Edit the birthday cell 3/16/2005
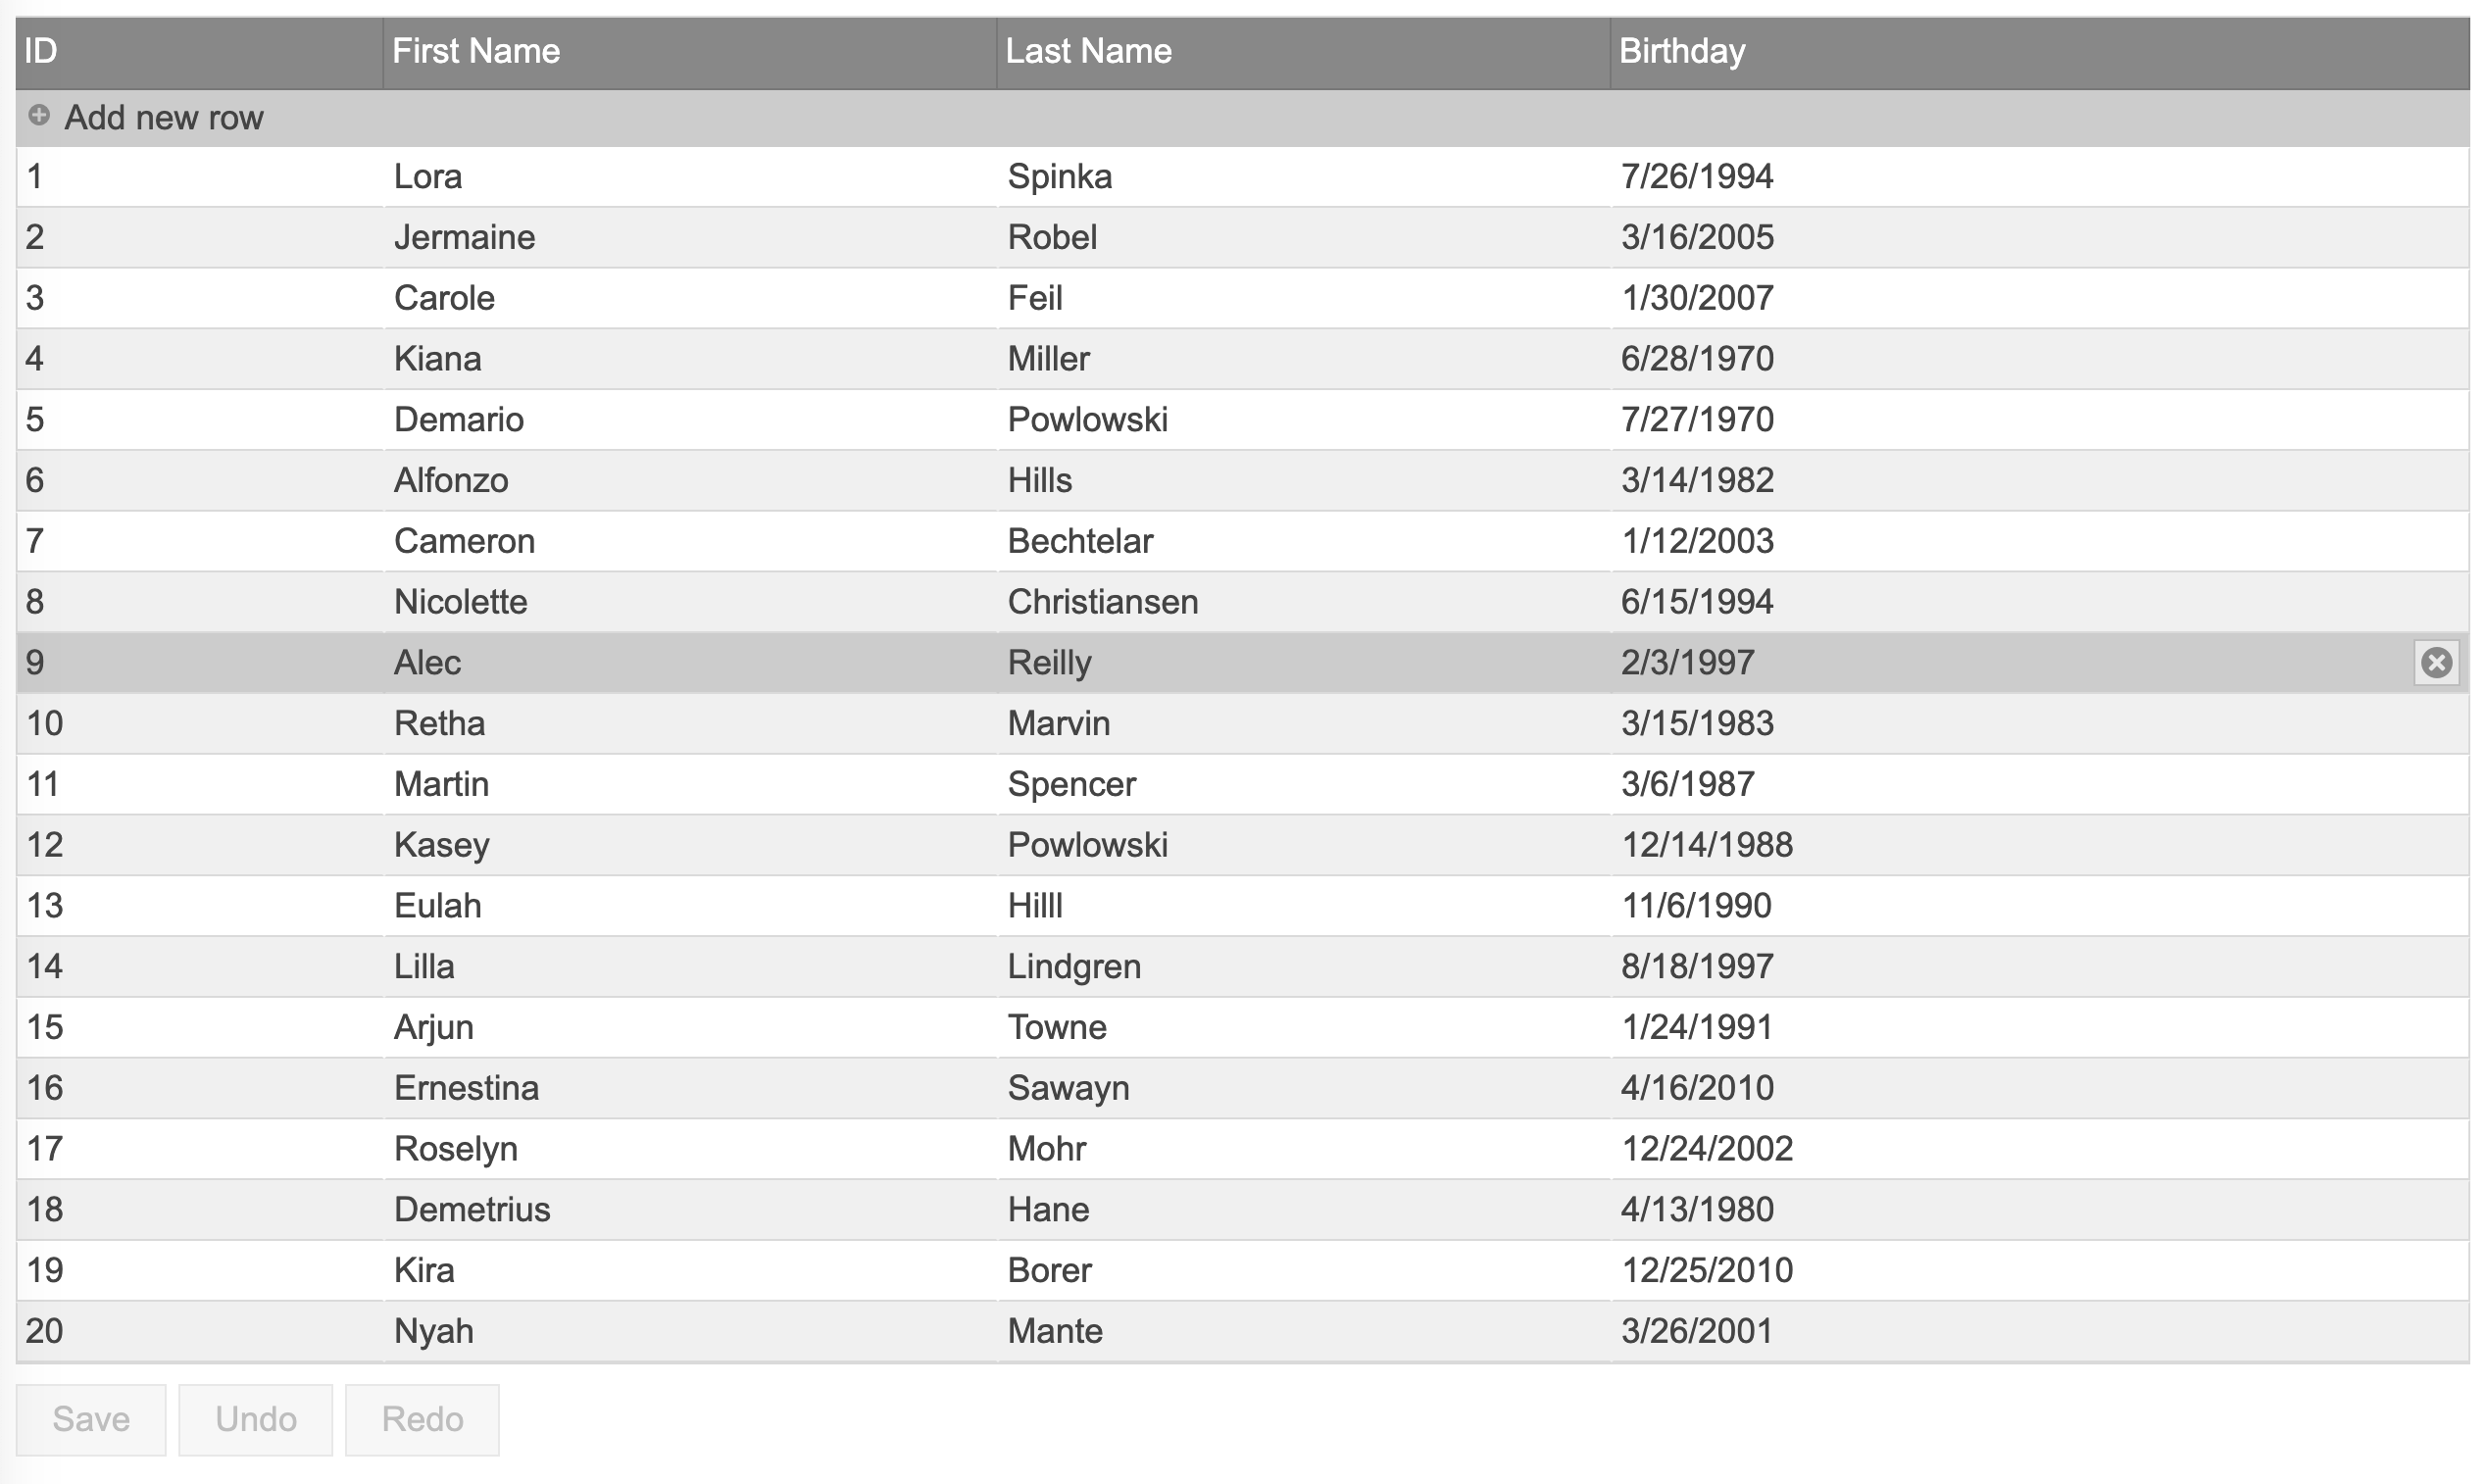 1697,238
